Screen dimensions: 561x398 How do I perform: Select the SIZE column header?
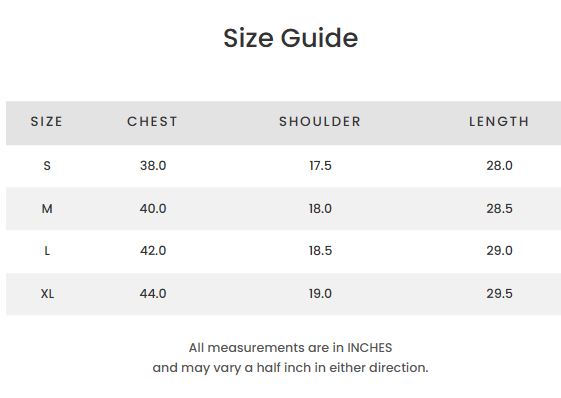47,122
